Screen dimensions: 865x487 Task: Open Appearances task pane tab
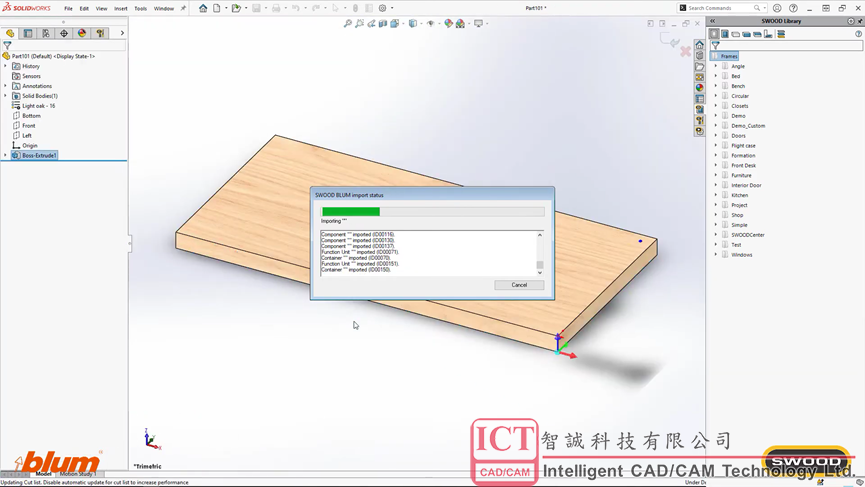700,88
